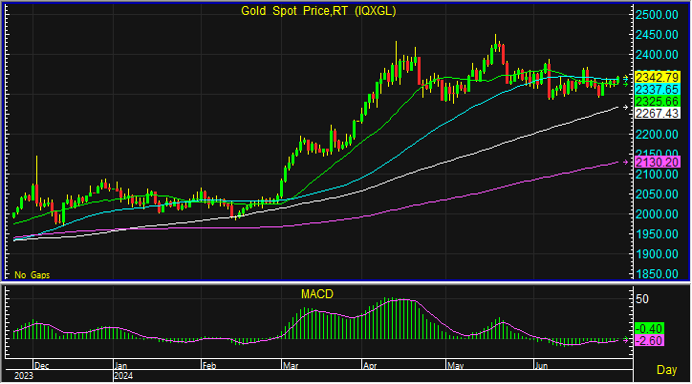
Task: Select the 2337.65 cyan moving average value
Action: pyautogui.click(x=657, y=90)
